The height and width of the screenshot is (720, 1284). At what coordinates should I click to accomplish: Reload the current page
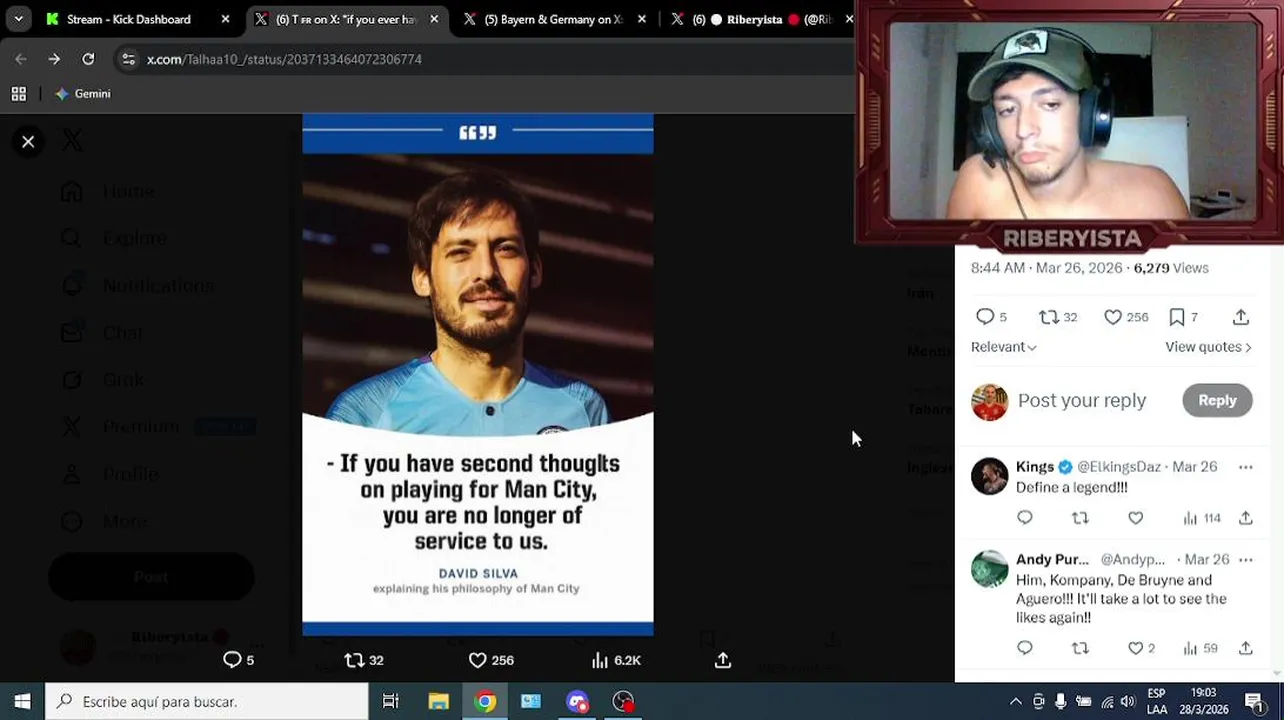[x=88, y=59]
